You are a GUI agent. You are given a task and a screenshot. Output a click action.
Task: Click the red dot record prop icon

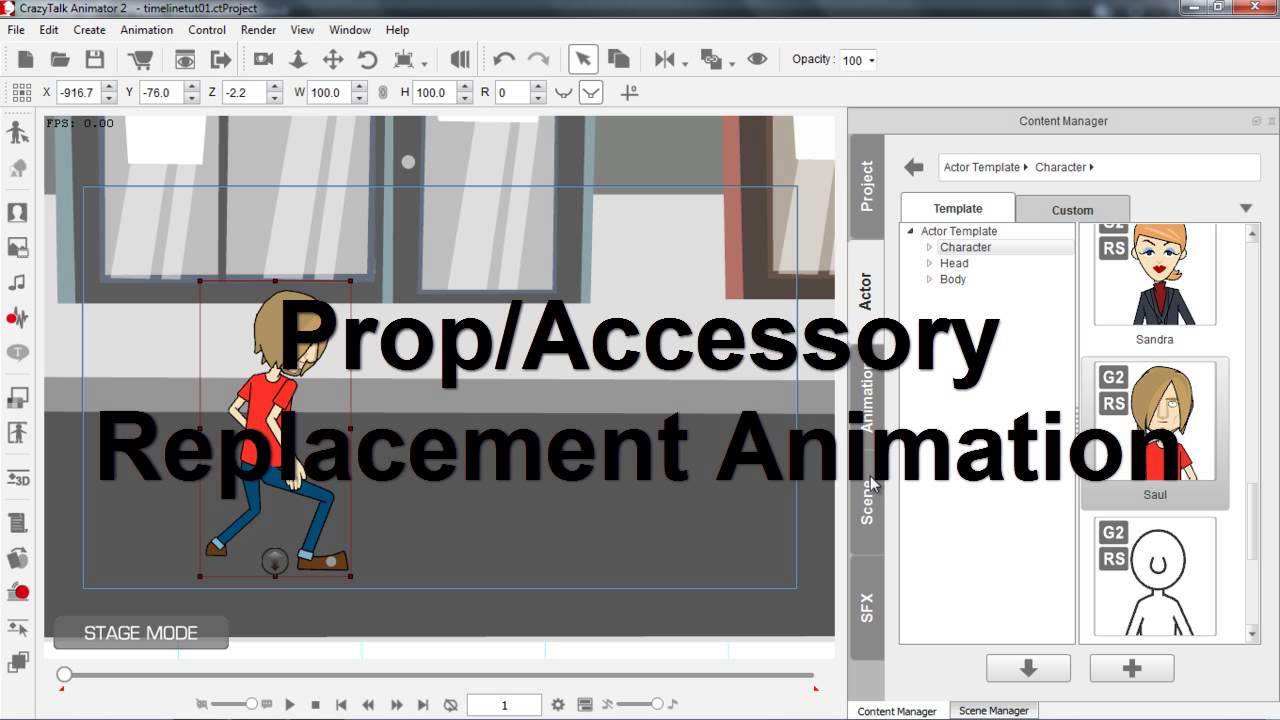coord(17,592)
